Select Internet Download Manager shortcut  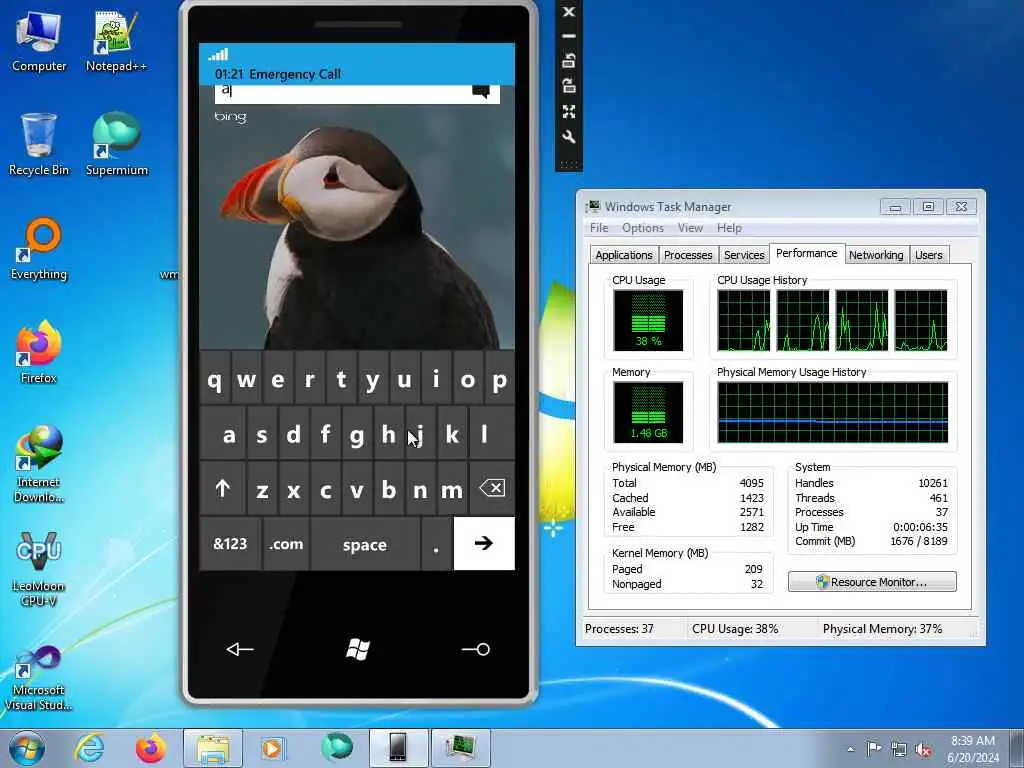pyautogui.click(x=39, y=464)
